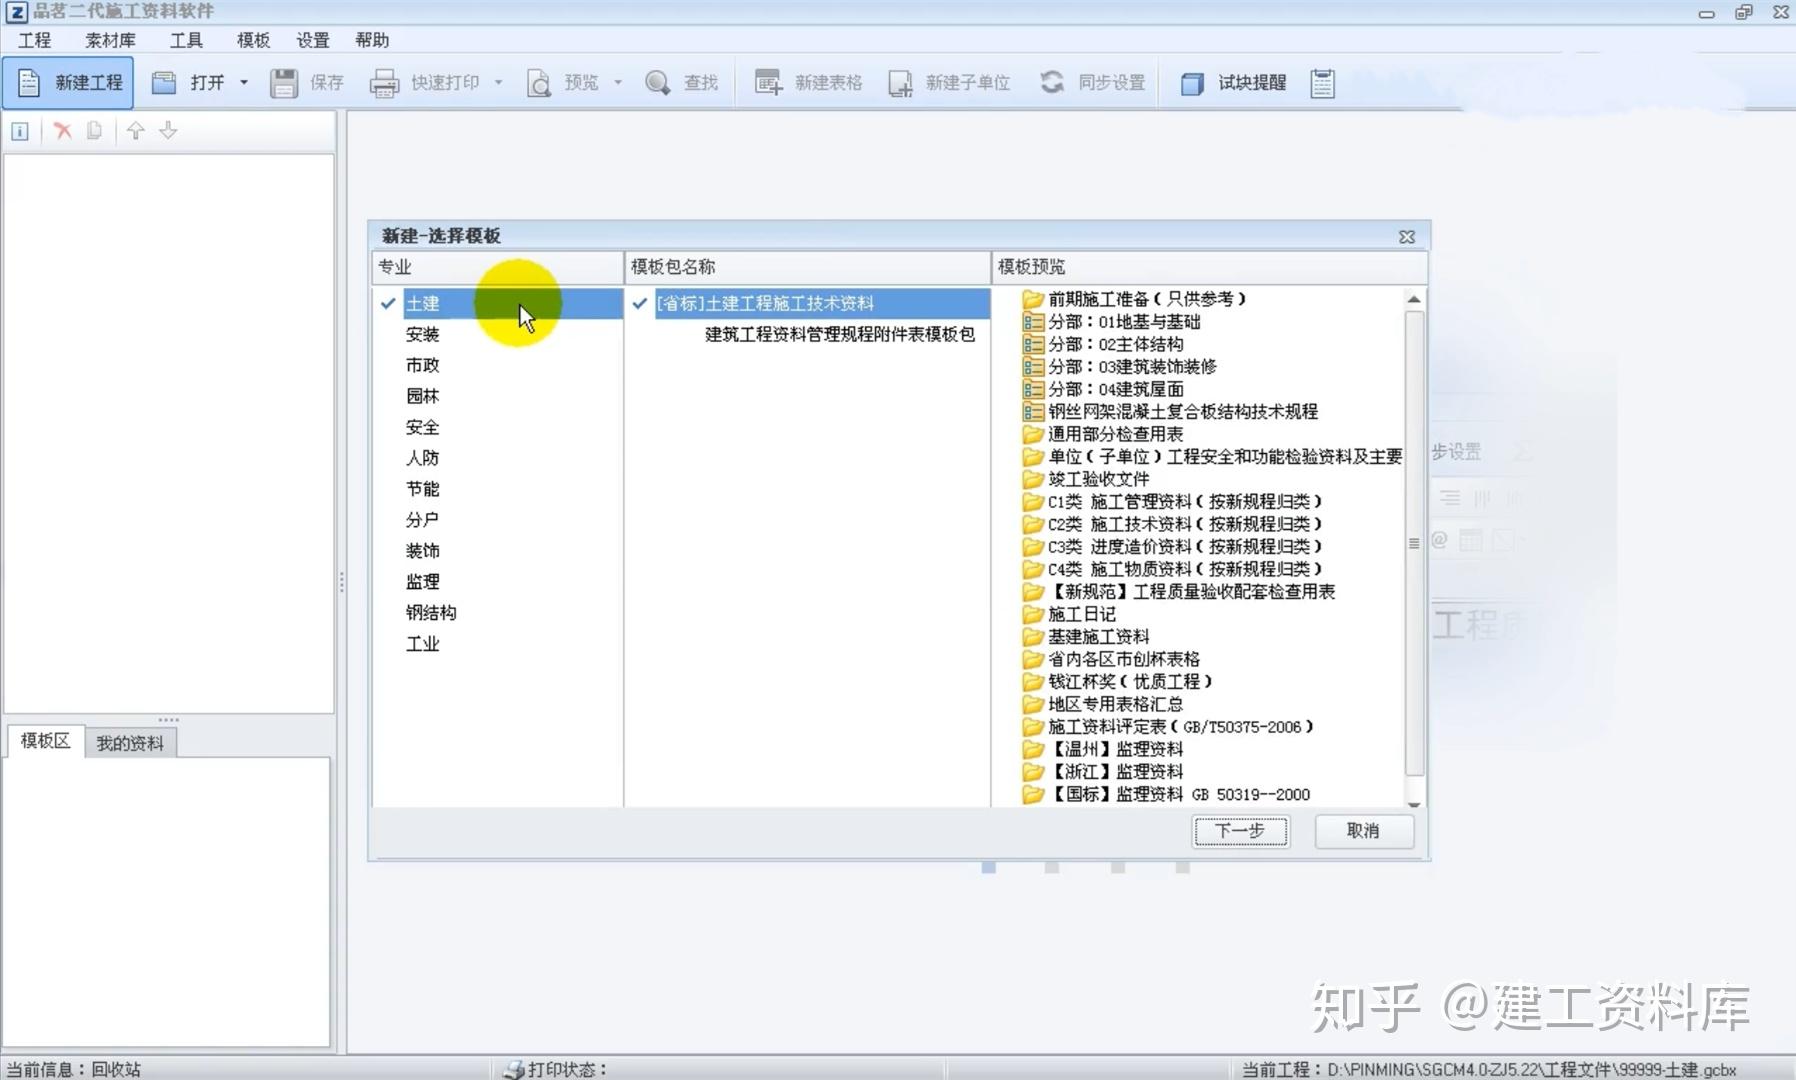
Task: Click the template preview scrollbar down arrow
Action: 1414,803
